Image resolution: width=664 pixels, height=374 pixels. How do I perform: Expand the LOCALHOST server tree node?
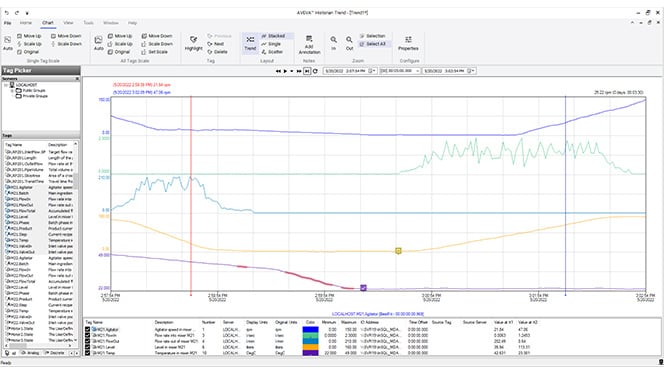coord(6,85)
